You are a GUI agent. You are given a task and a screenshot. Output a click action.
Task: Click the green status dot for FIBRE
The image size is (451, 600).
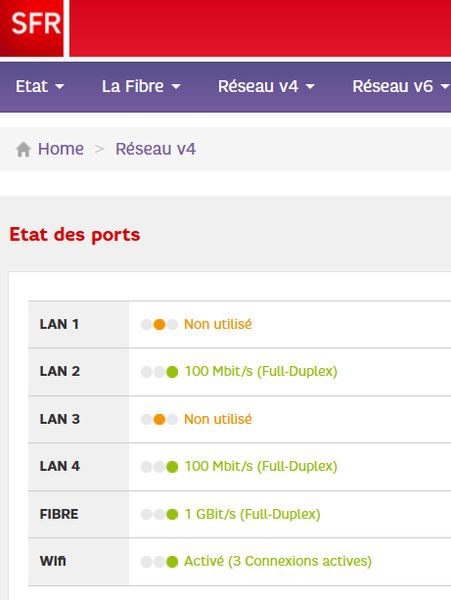click(x=172, y=514)
